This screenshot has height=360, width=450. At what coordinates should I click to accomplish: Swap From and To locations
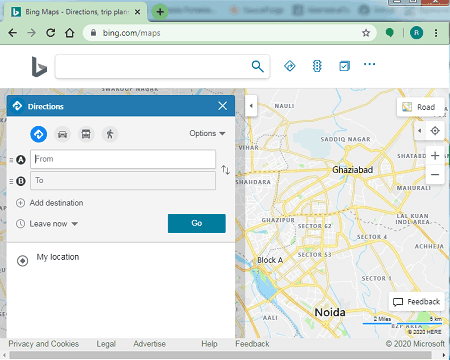[x=226, y=170]
